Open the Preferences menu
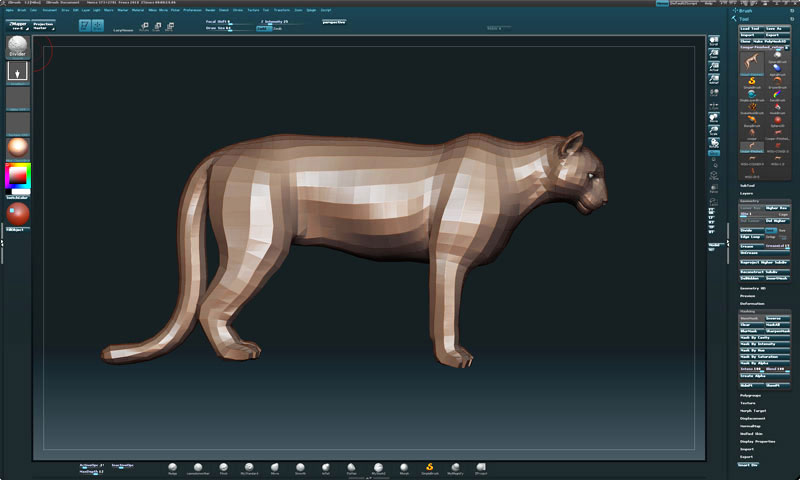Viewport: 800px width, 480px height. 192,10
